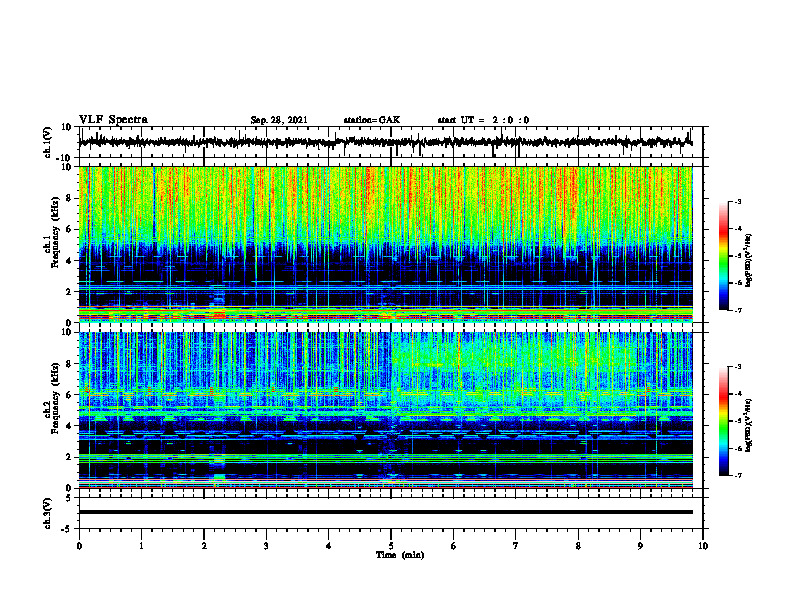Click the "3" time axis tick label

pos(266,546)
